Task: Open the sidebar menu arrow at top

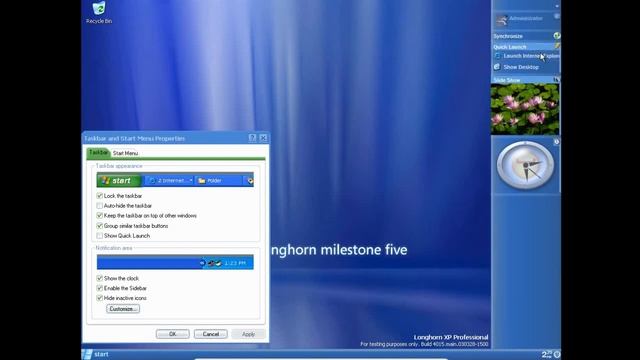Action: click(557, 6)
